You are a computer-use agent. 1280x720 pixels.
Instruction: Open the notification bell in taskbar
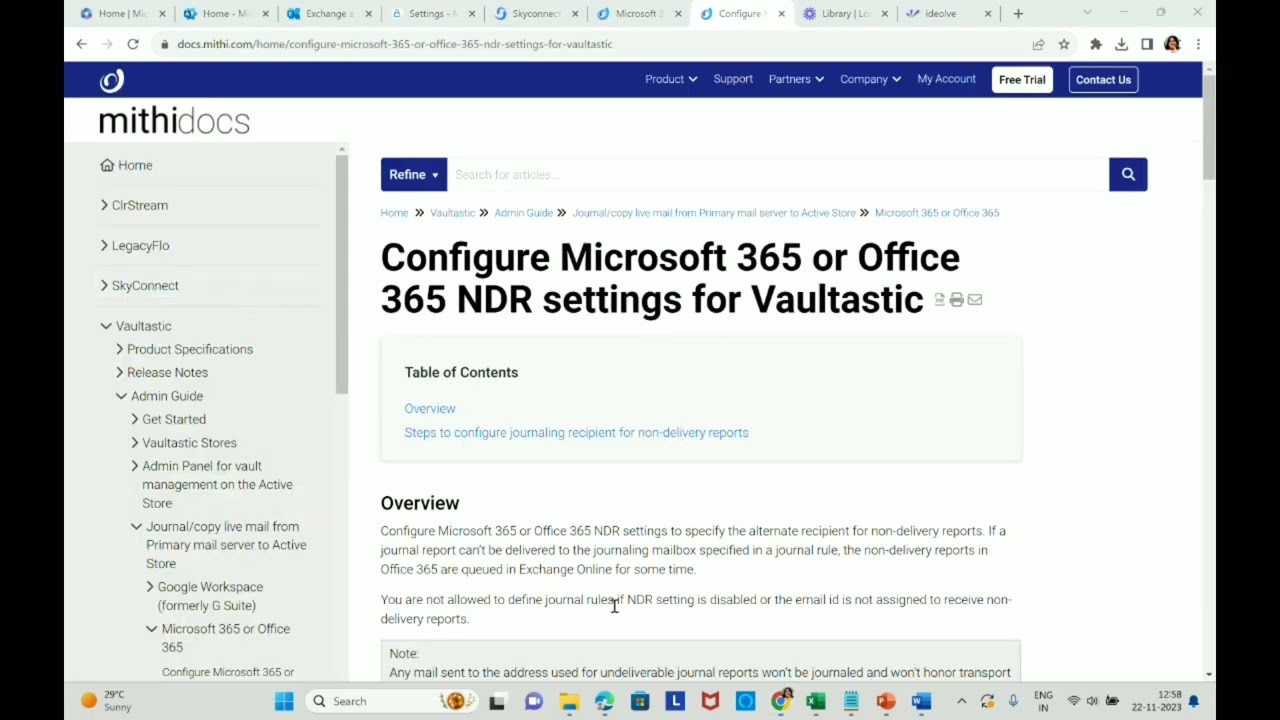tap(1193, 701)
